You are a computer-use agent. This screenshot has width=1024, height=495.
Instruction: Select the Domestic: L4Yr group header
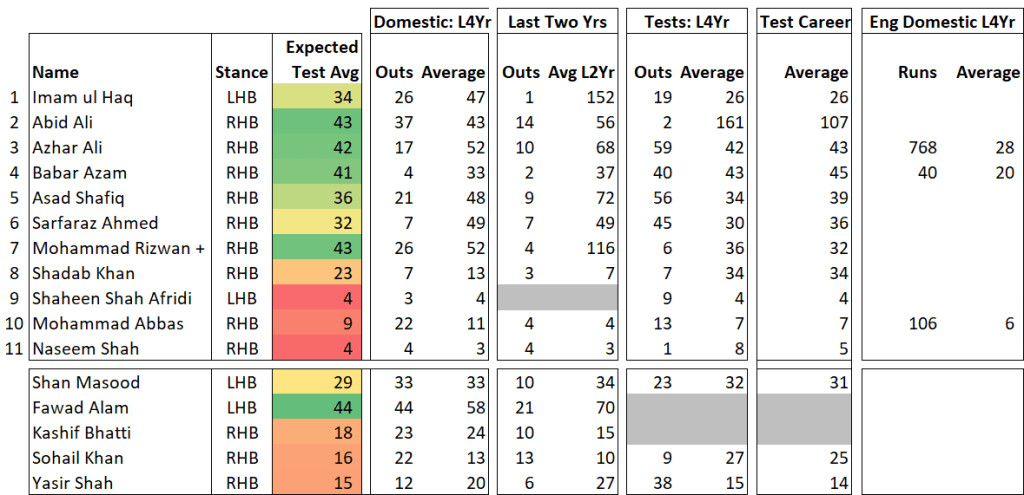429,21
